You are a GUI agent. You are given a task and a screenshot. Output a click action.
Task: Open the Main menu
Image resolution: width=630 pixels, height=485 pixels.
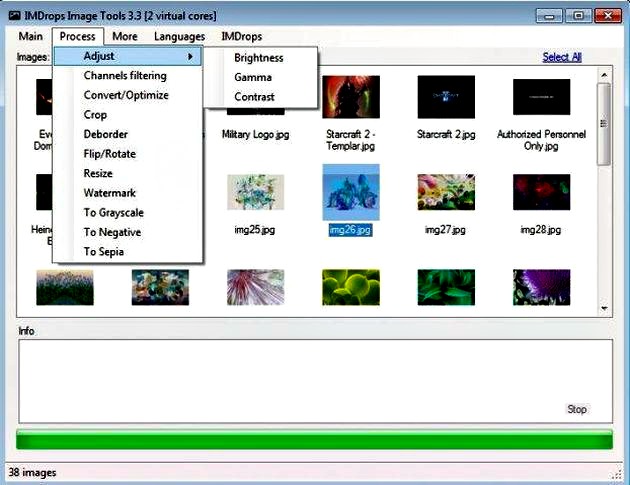coord(31,37)
